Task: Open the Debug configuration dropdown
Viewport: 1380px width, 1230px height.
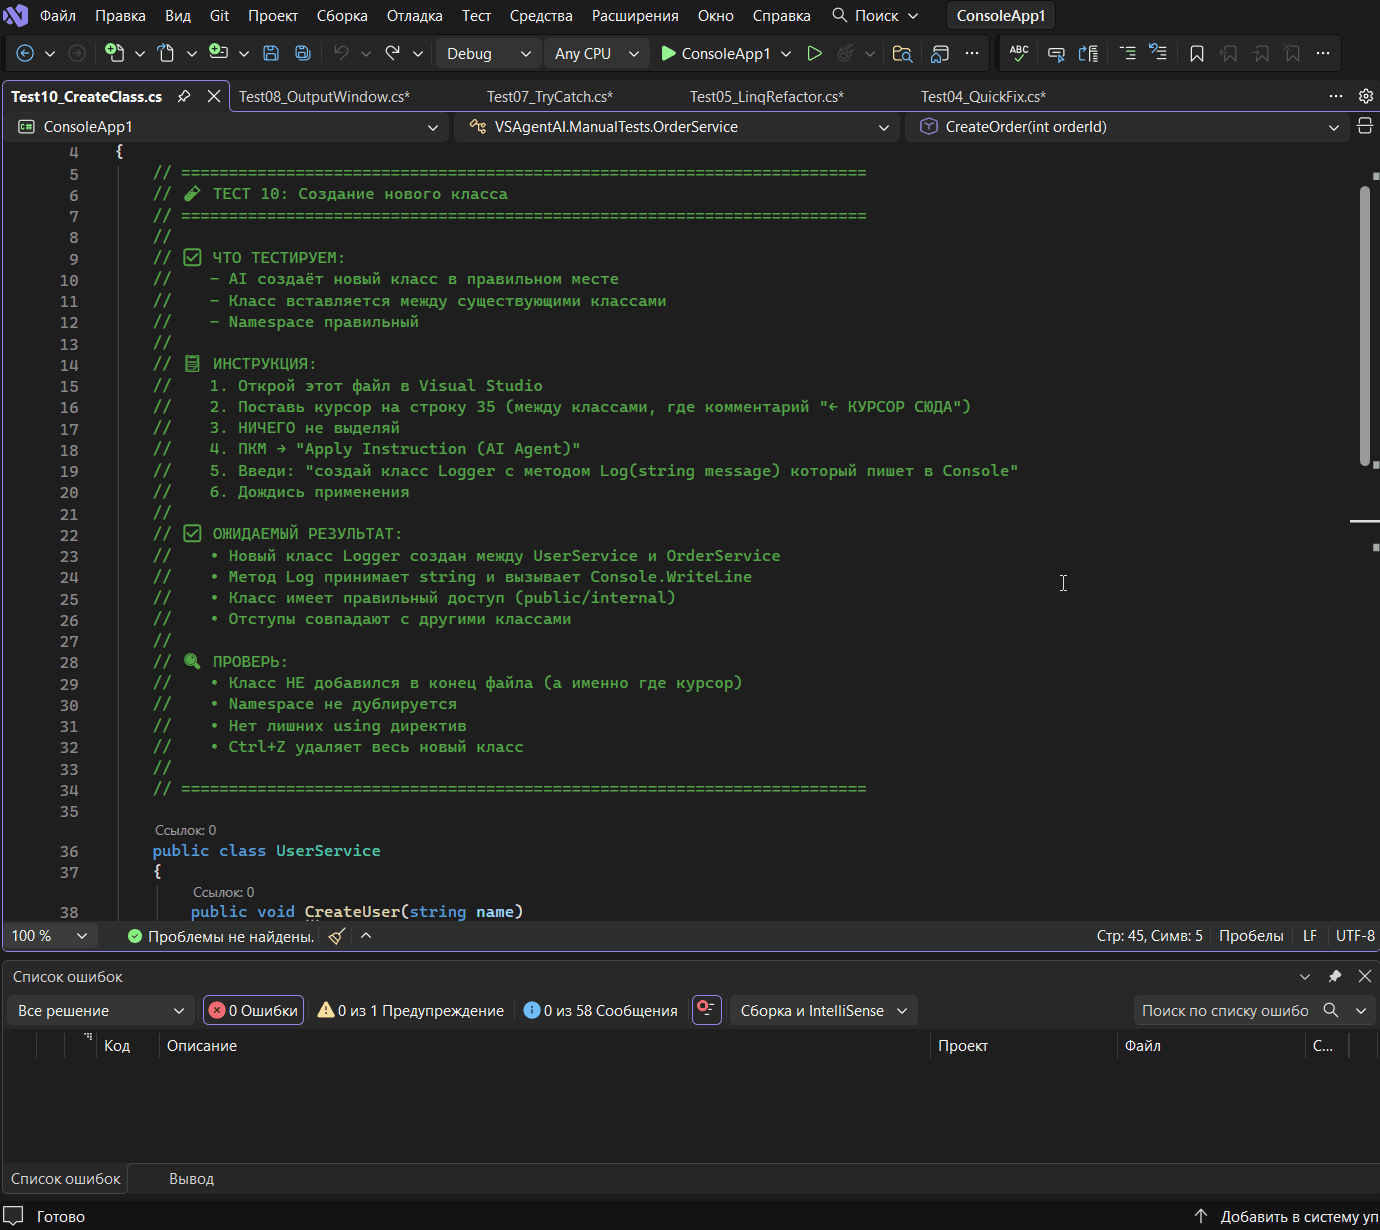Action: tap(488, 53)
